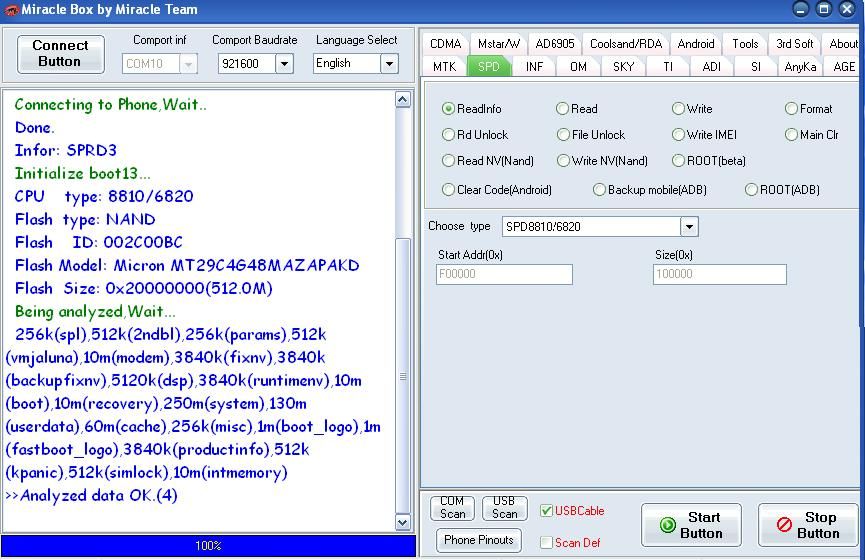Click the USB Scan button
The height and width of the screenshot is (560, 865).
click(504, 508)
